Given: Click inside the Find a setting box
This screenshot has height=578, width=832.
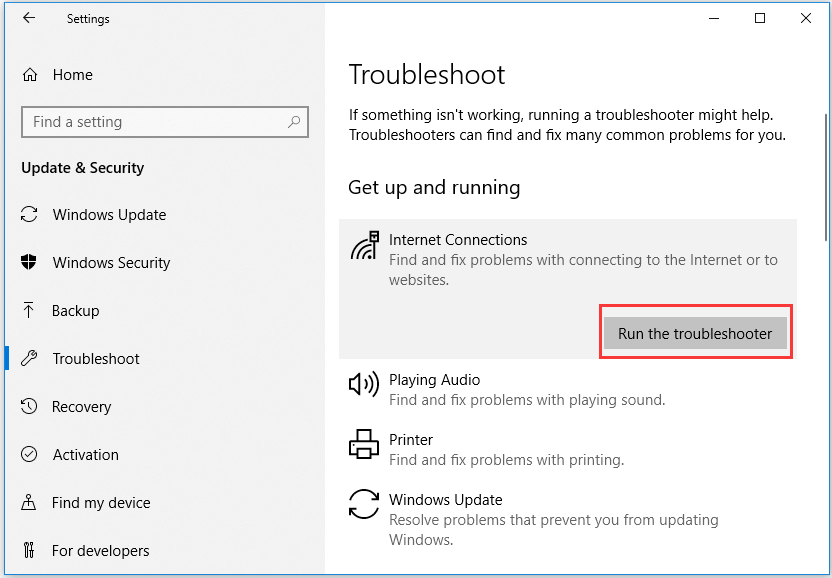Looking at the screenshot, I should coord(150,121).
